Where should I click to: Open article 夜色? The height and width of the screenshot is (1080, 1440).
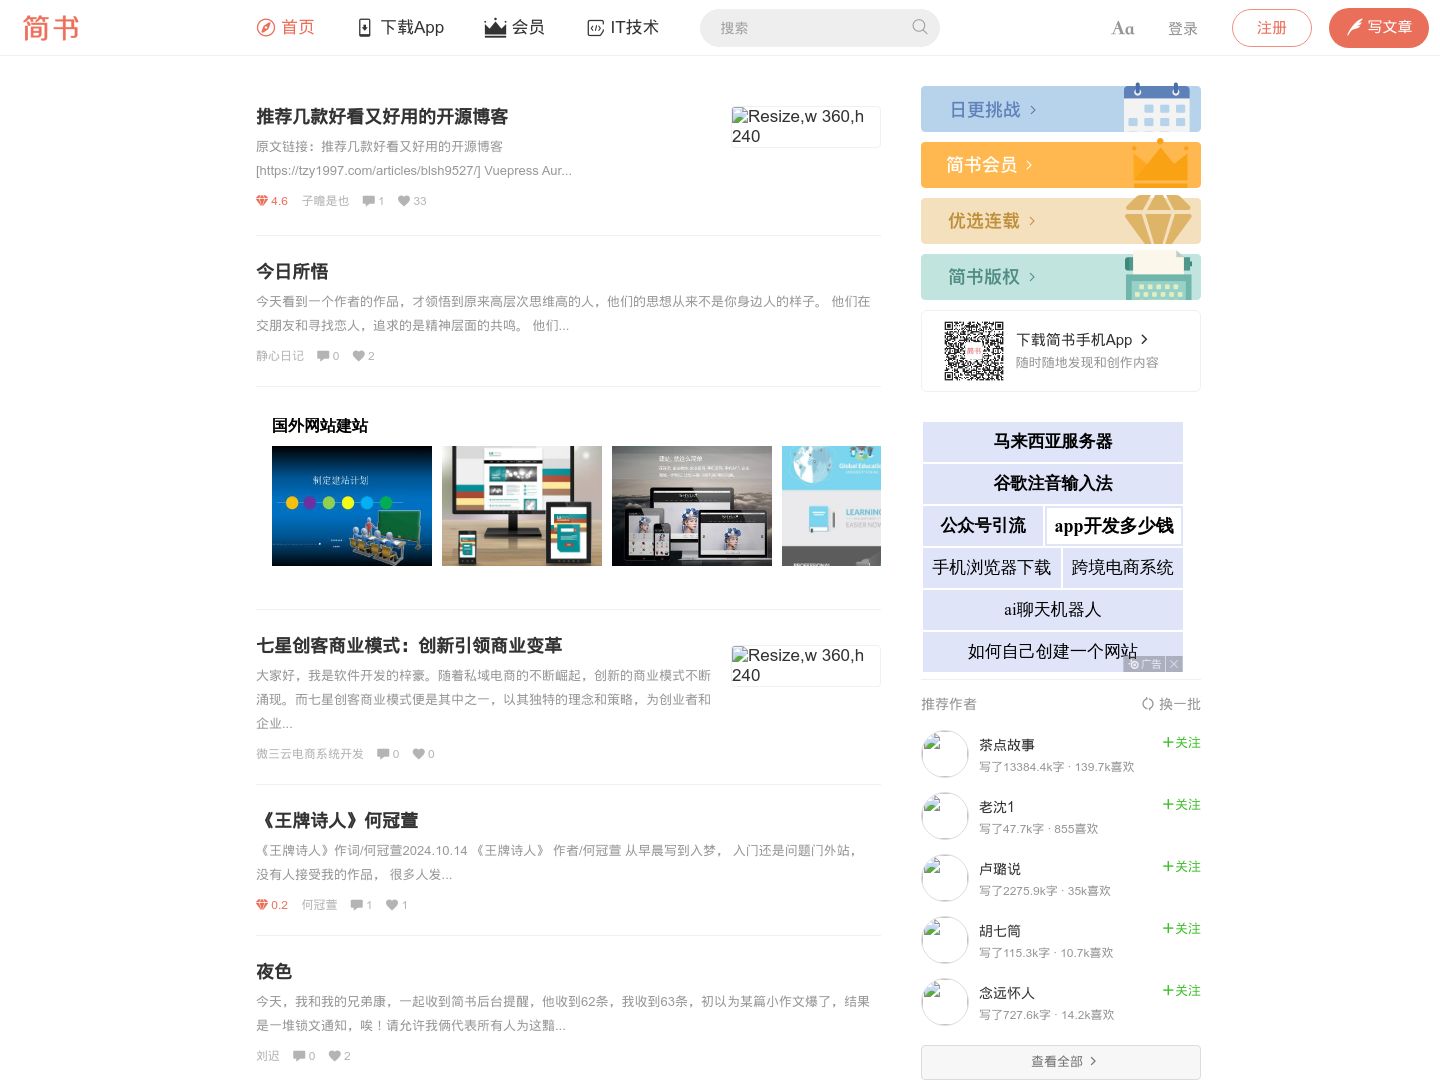point(274,972)
